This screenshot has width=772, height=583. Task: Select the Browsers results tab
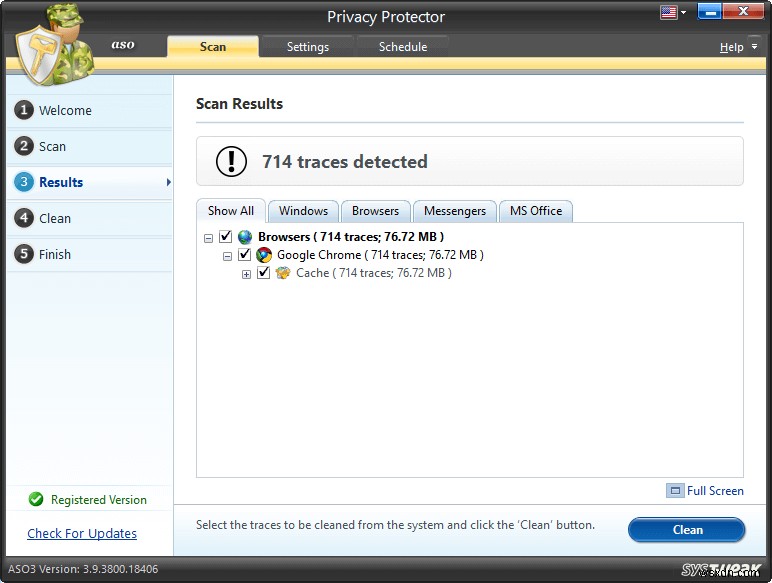pyautogui.click(x=375, y=211)
